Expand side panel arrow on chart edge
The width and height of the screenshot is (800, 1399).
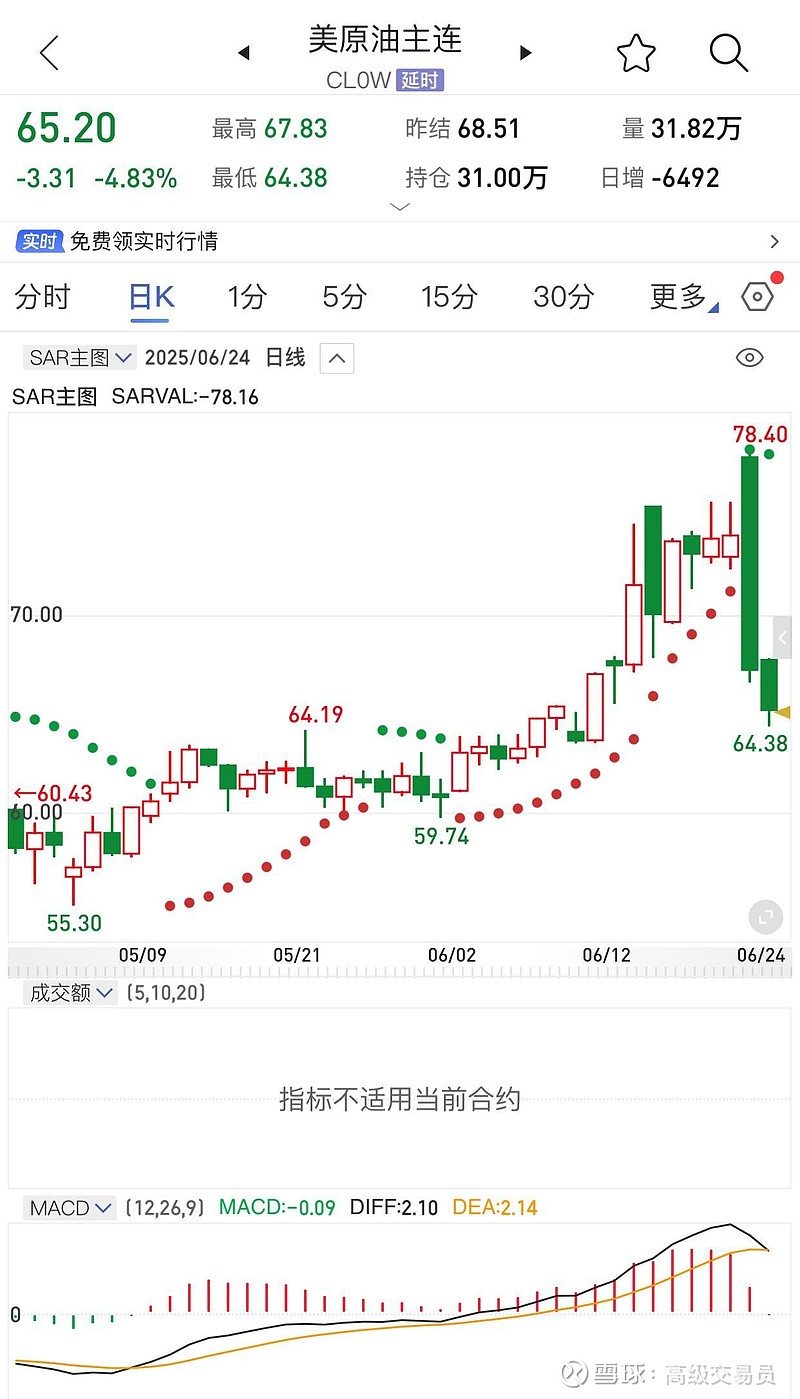[783, 637]
